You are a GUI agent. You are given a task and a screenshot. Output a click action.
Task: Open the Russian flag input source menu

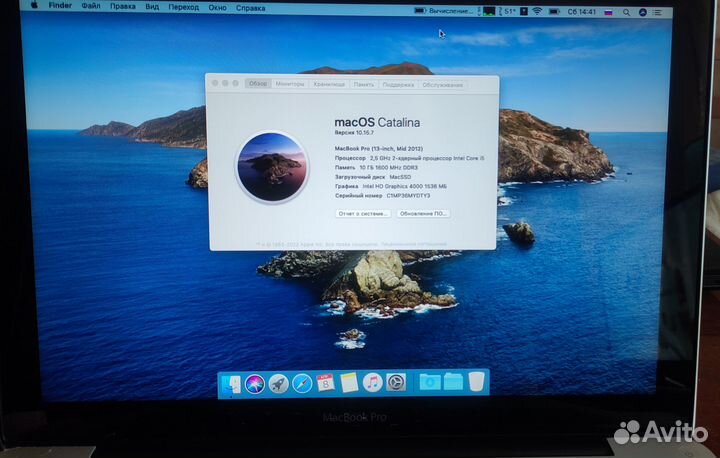tap(608, 12)
